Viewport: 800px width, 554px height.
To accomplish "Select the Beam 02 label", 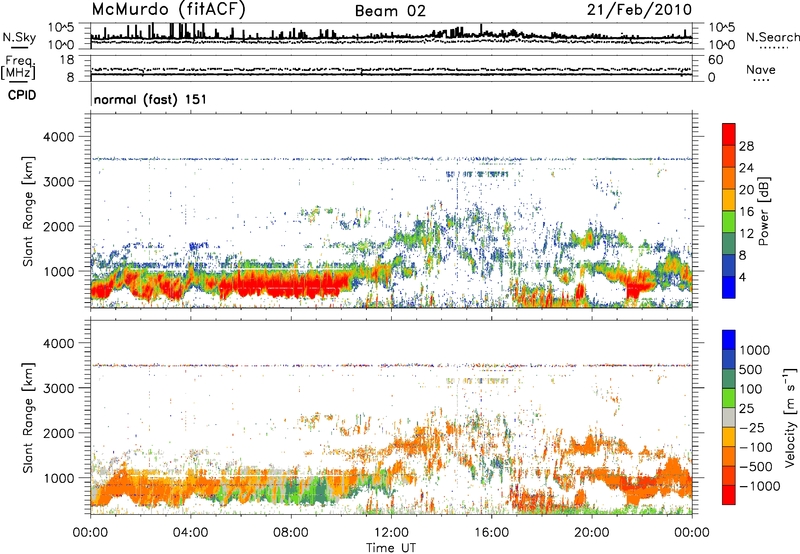I will click(390, 11).
